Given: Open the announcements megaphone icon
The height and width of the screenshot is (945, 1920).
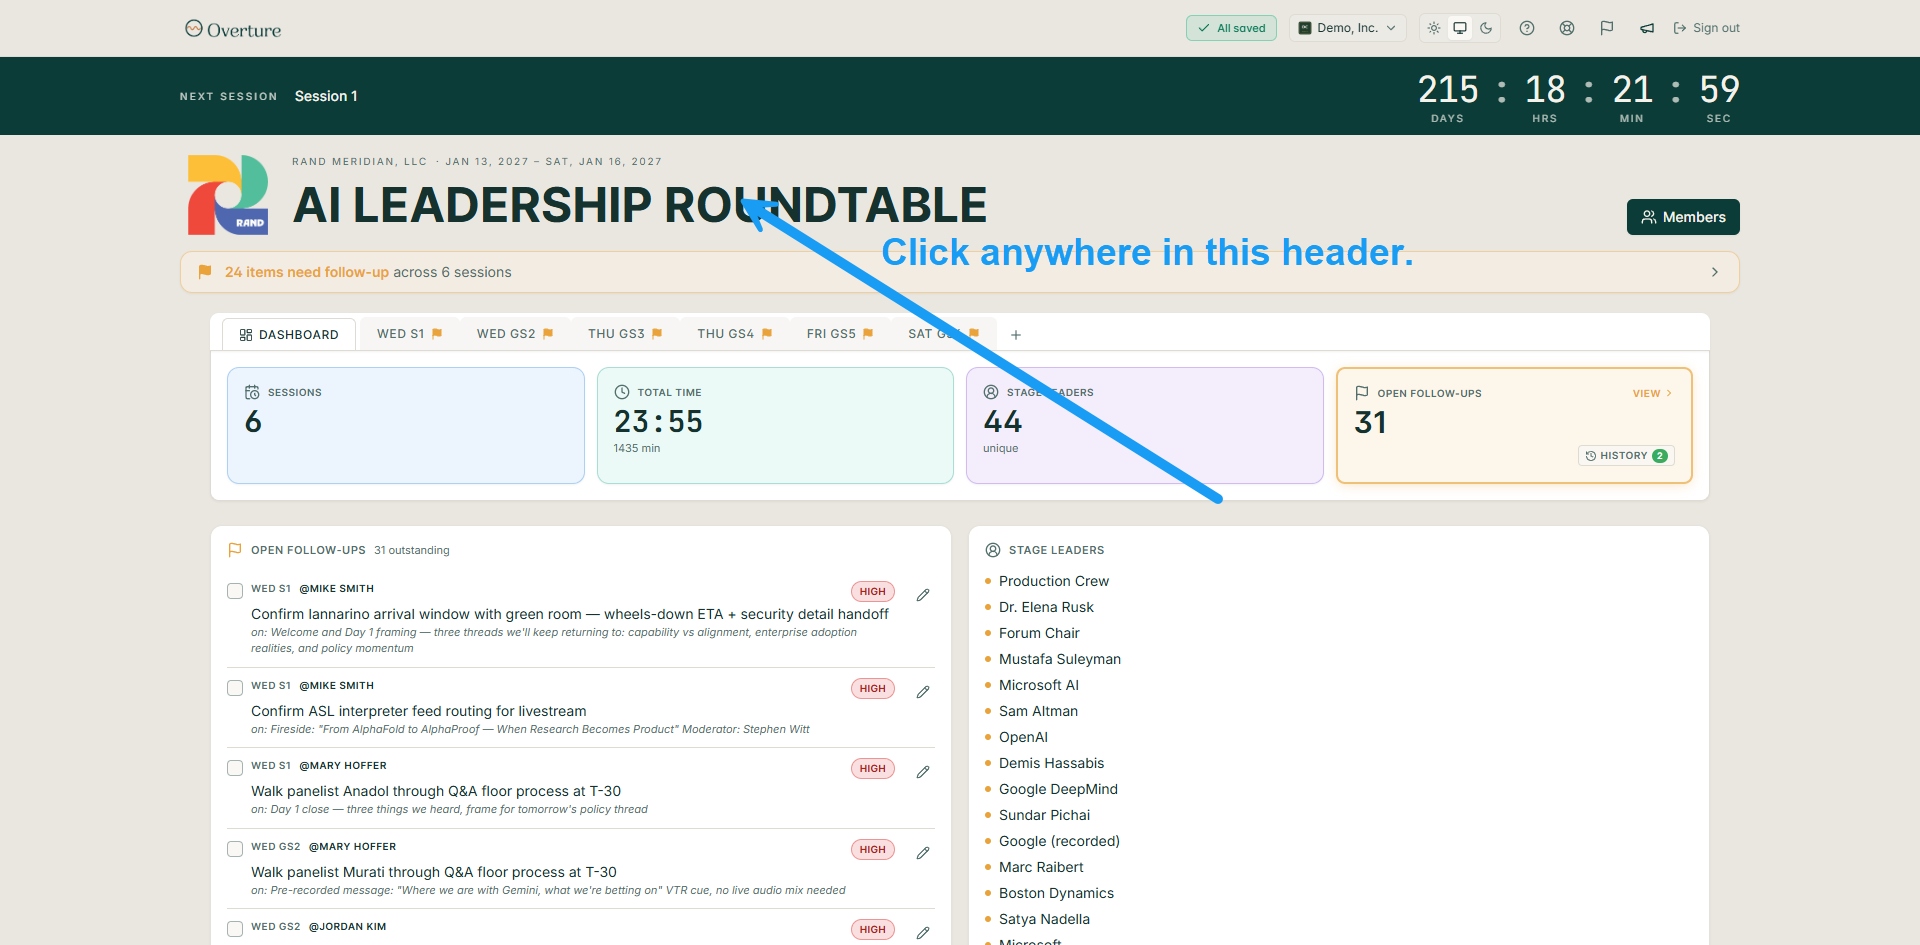Looking at the screenshot, I should click(x=1647, y=28).
